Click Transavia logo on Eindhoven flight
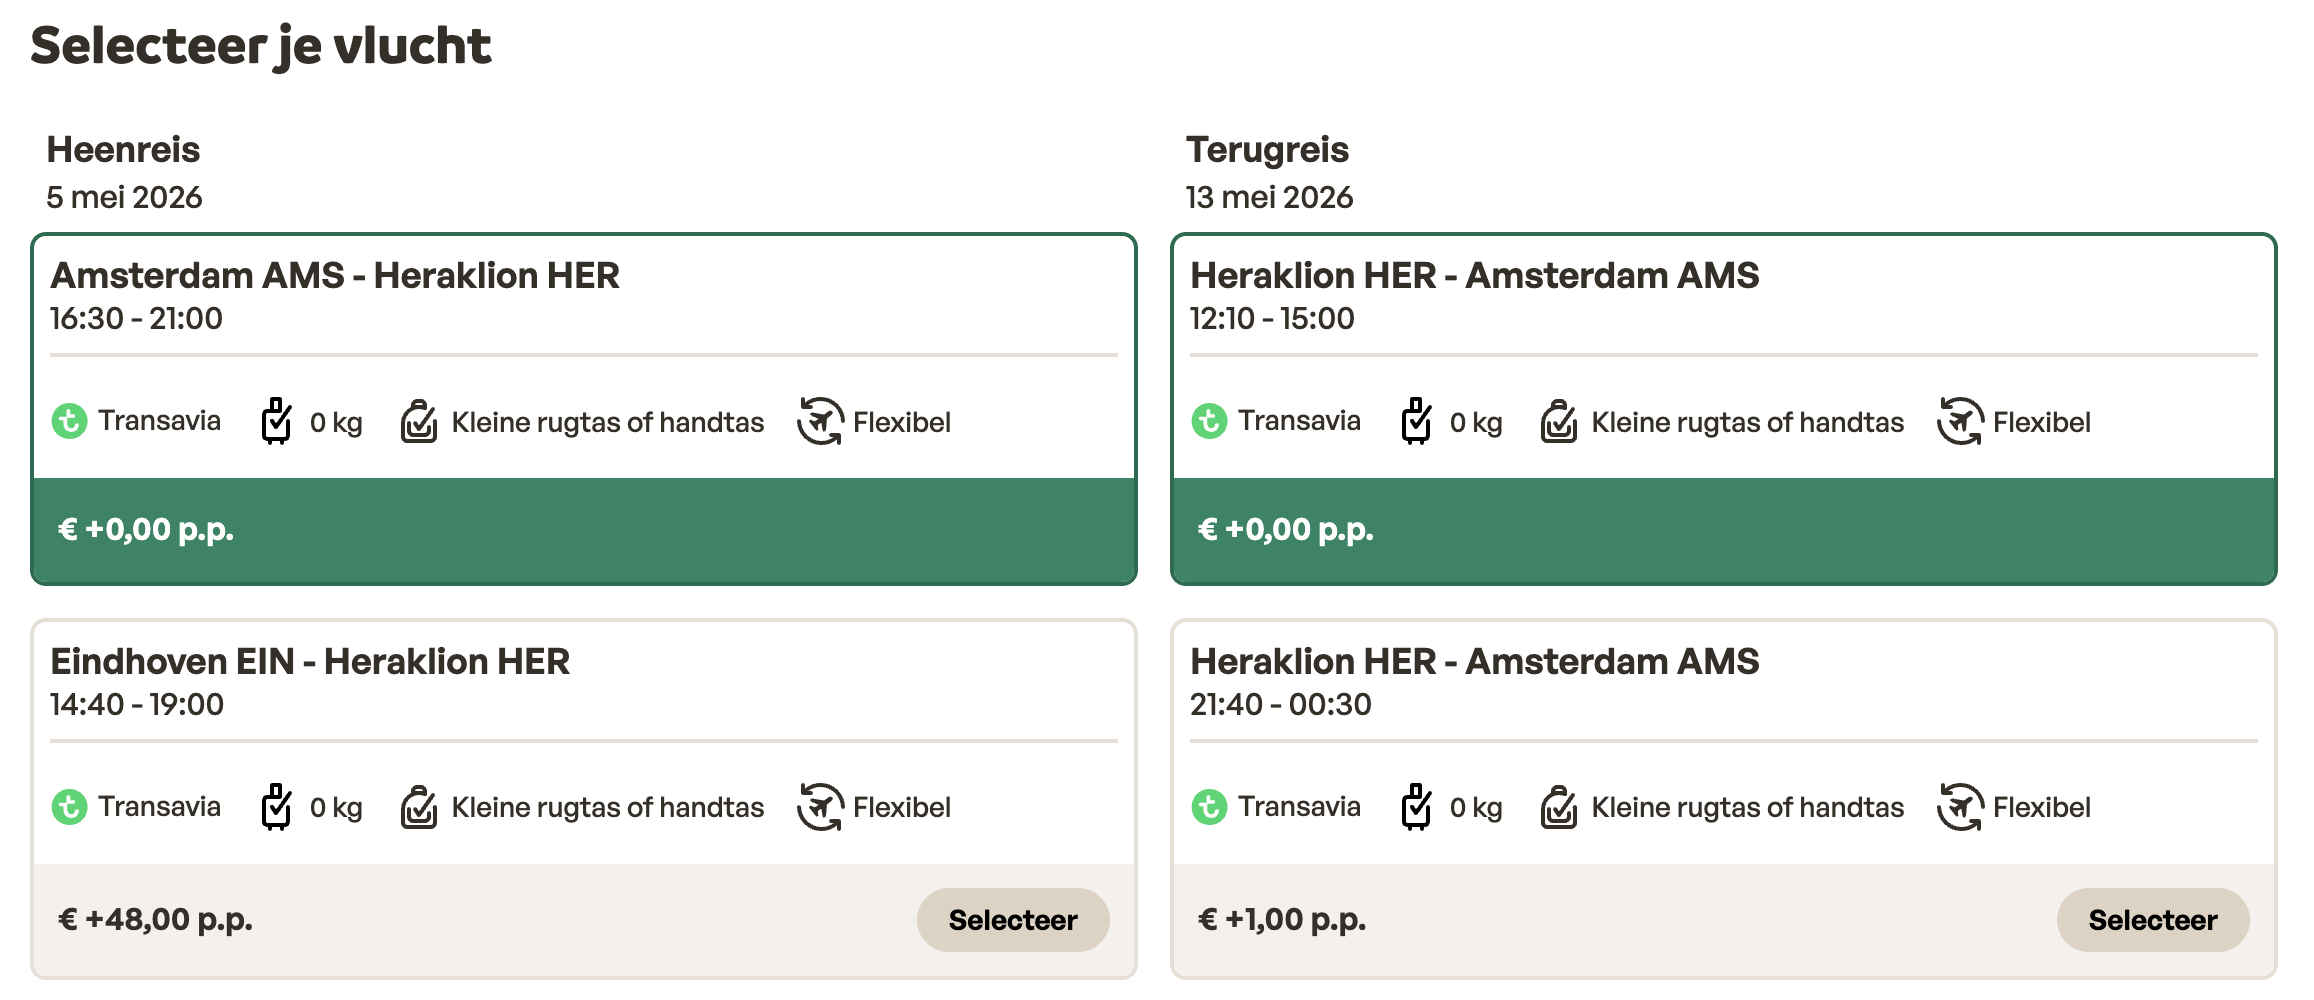 tap(69, 807)
